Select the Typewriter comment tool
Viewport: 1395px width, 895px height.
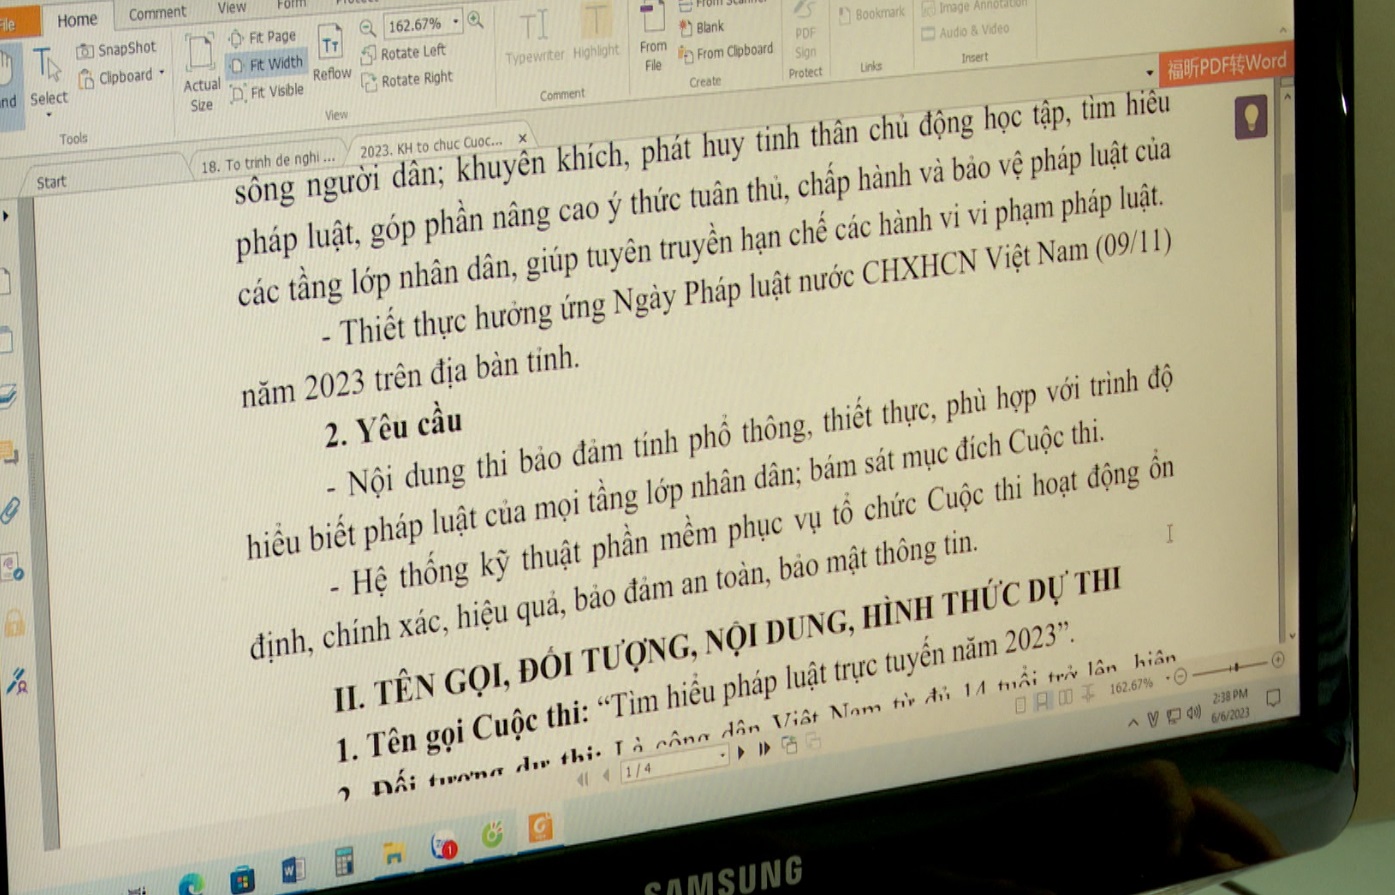click(534, 38)
